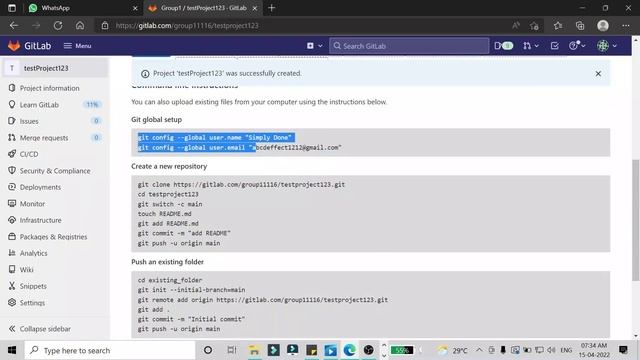Close the GitLab testProject123 tab

255,8
